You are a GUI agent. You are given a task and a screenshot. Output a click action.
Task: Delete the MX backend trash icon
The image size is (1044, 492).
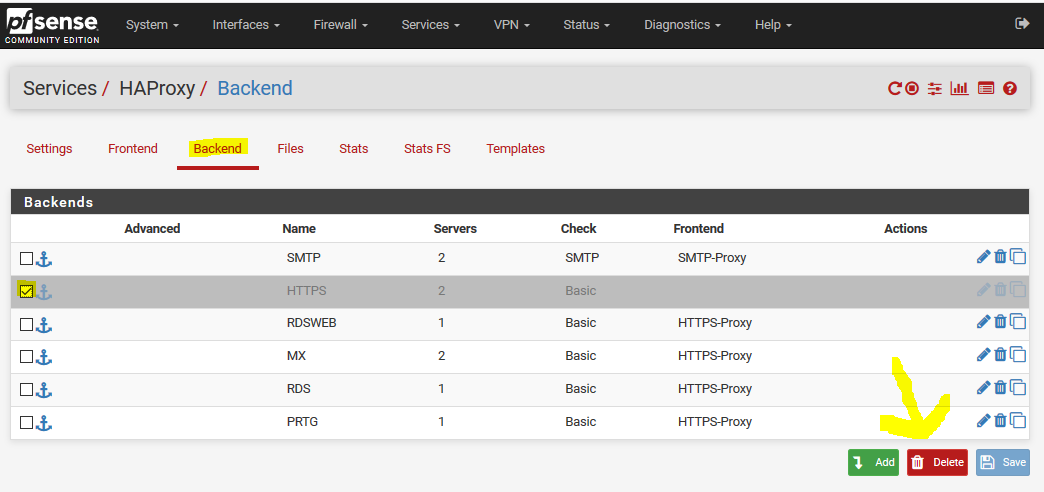(1000, 354)
